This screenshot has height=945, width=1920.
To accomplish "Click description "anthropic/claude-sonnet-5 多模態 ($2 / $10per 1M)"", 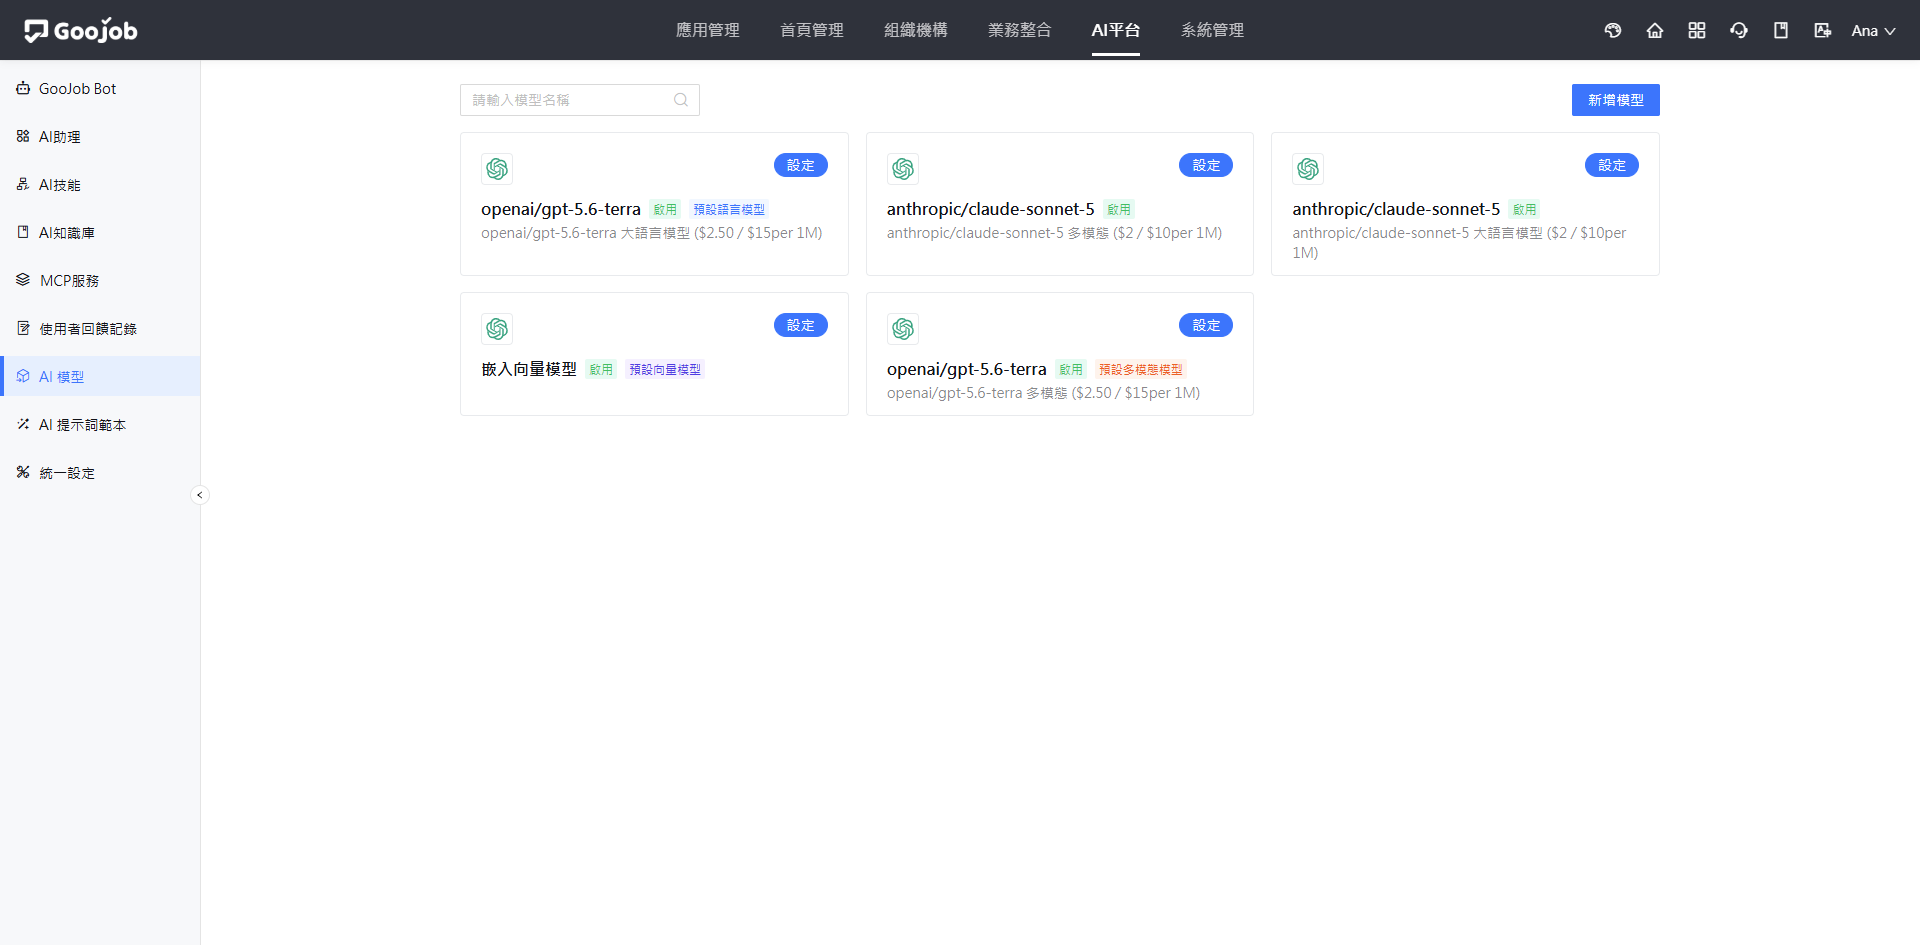I will tap(1054, 233).
